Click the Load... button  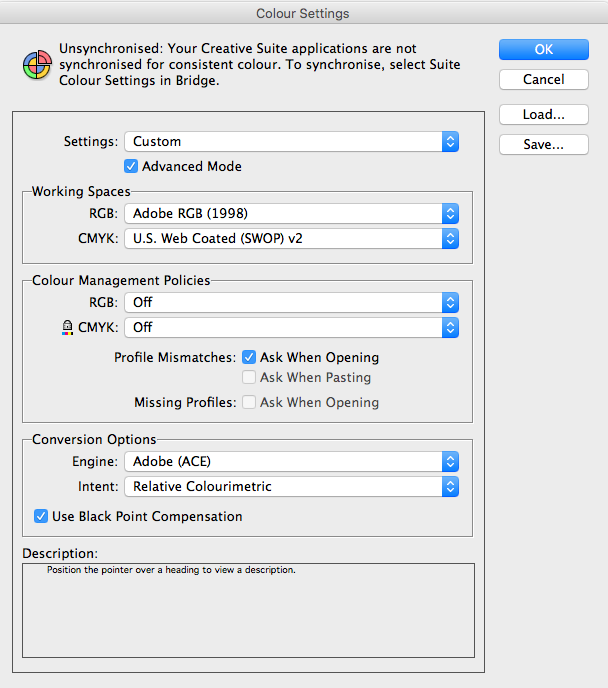(x=543, y=115)
